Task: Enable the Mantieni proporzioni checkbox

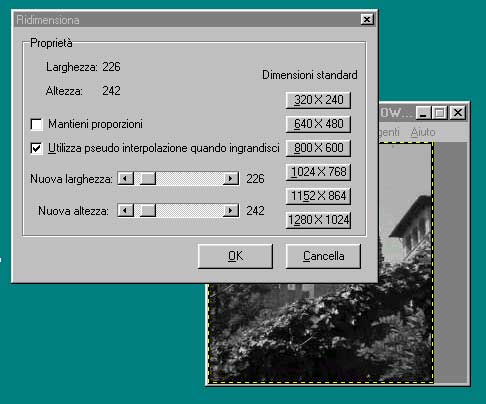Action: (x=36, y=124)
